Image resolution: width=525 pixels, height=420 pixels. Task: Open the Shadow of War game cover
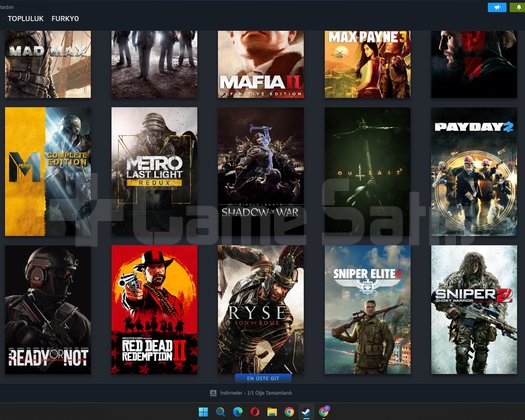pyautogui.click(x=261, y=171)
